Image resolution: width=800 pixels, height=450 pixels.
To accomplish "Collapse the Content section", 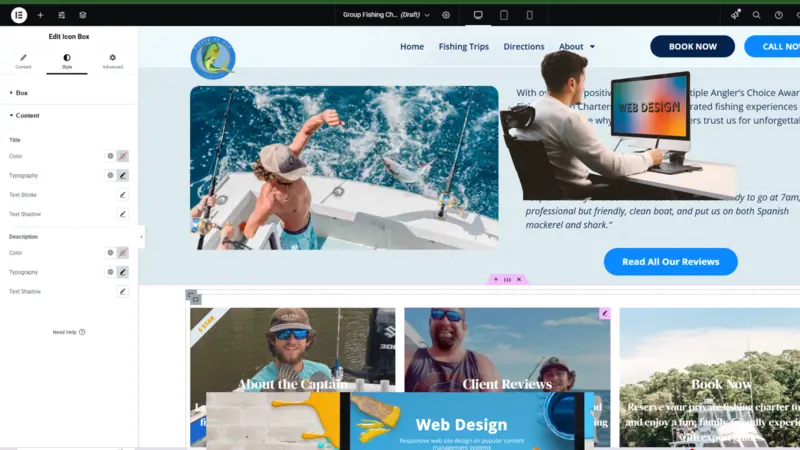I will (x=69, y=115).
